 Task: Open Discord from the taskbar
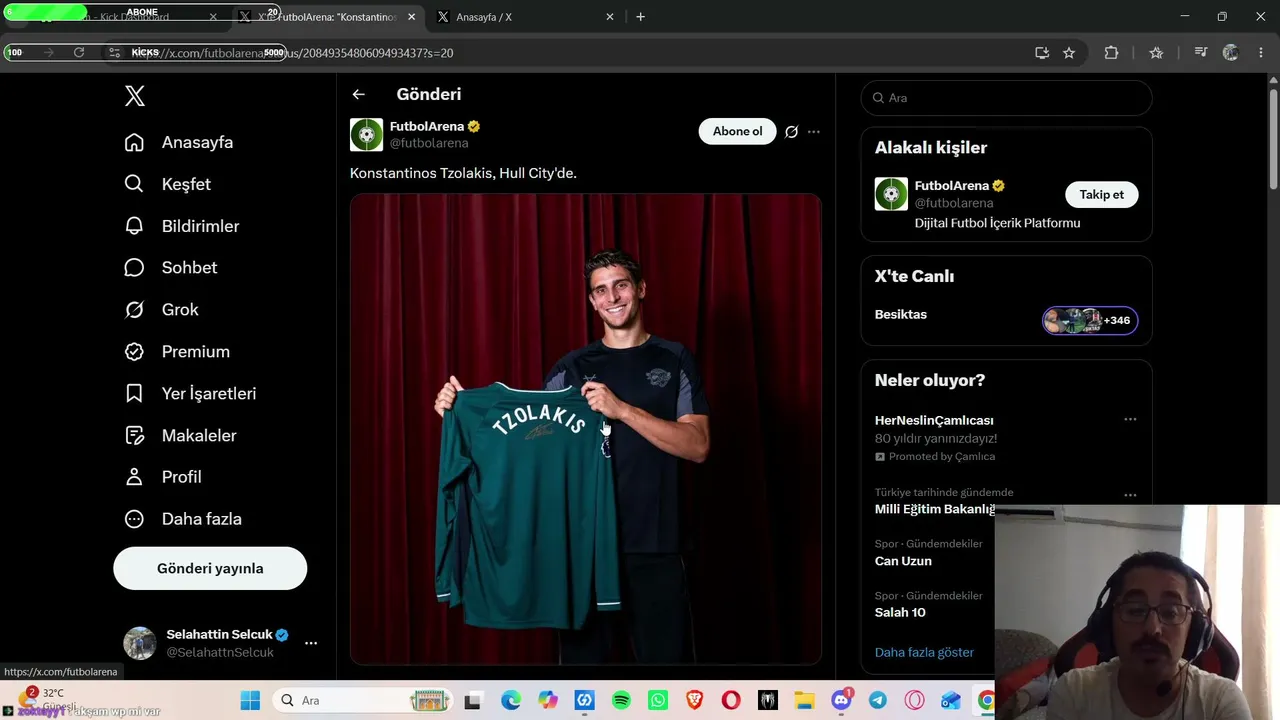(x=841, y=700)
